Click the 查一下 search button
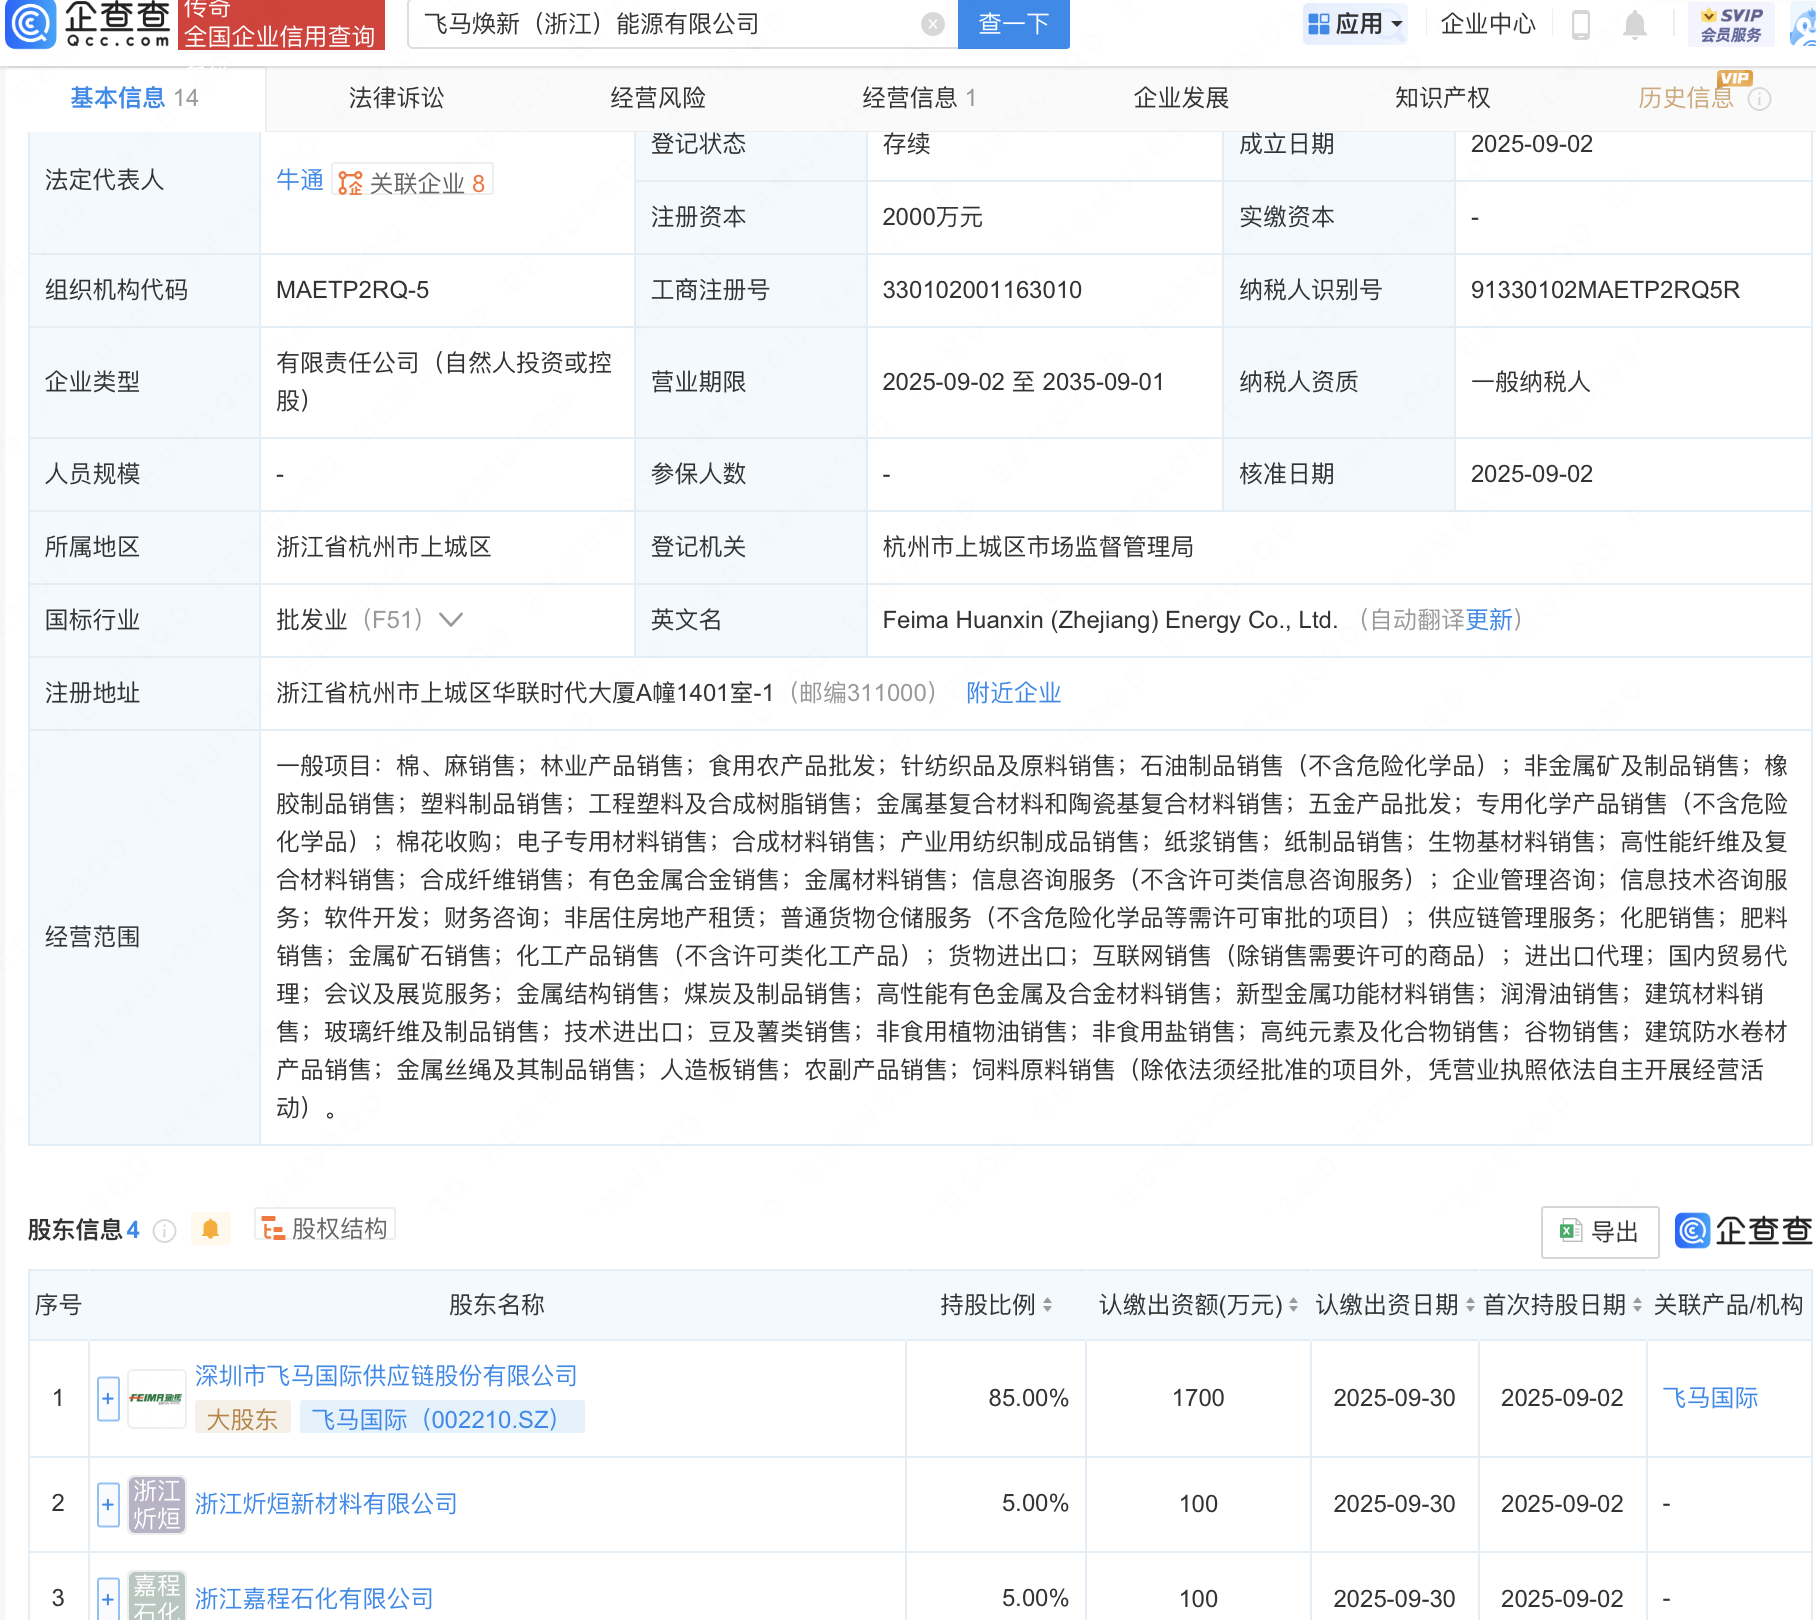 tap(1014, 24)
